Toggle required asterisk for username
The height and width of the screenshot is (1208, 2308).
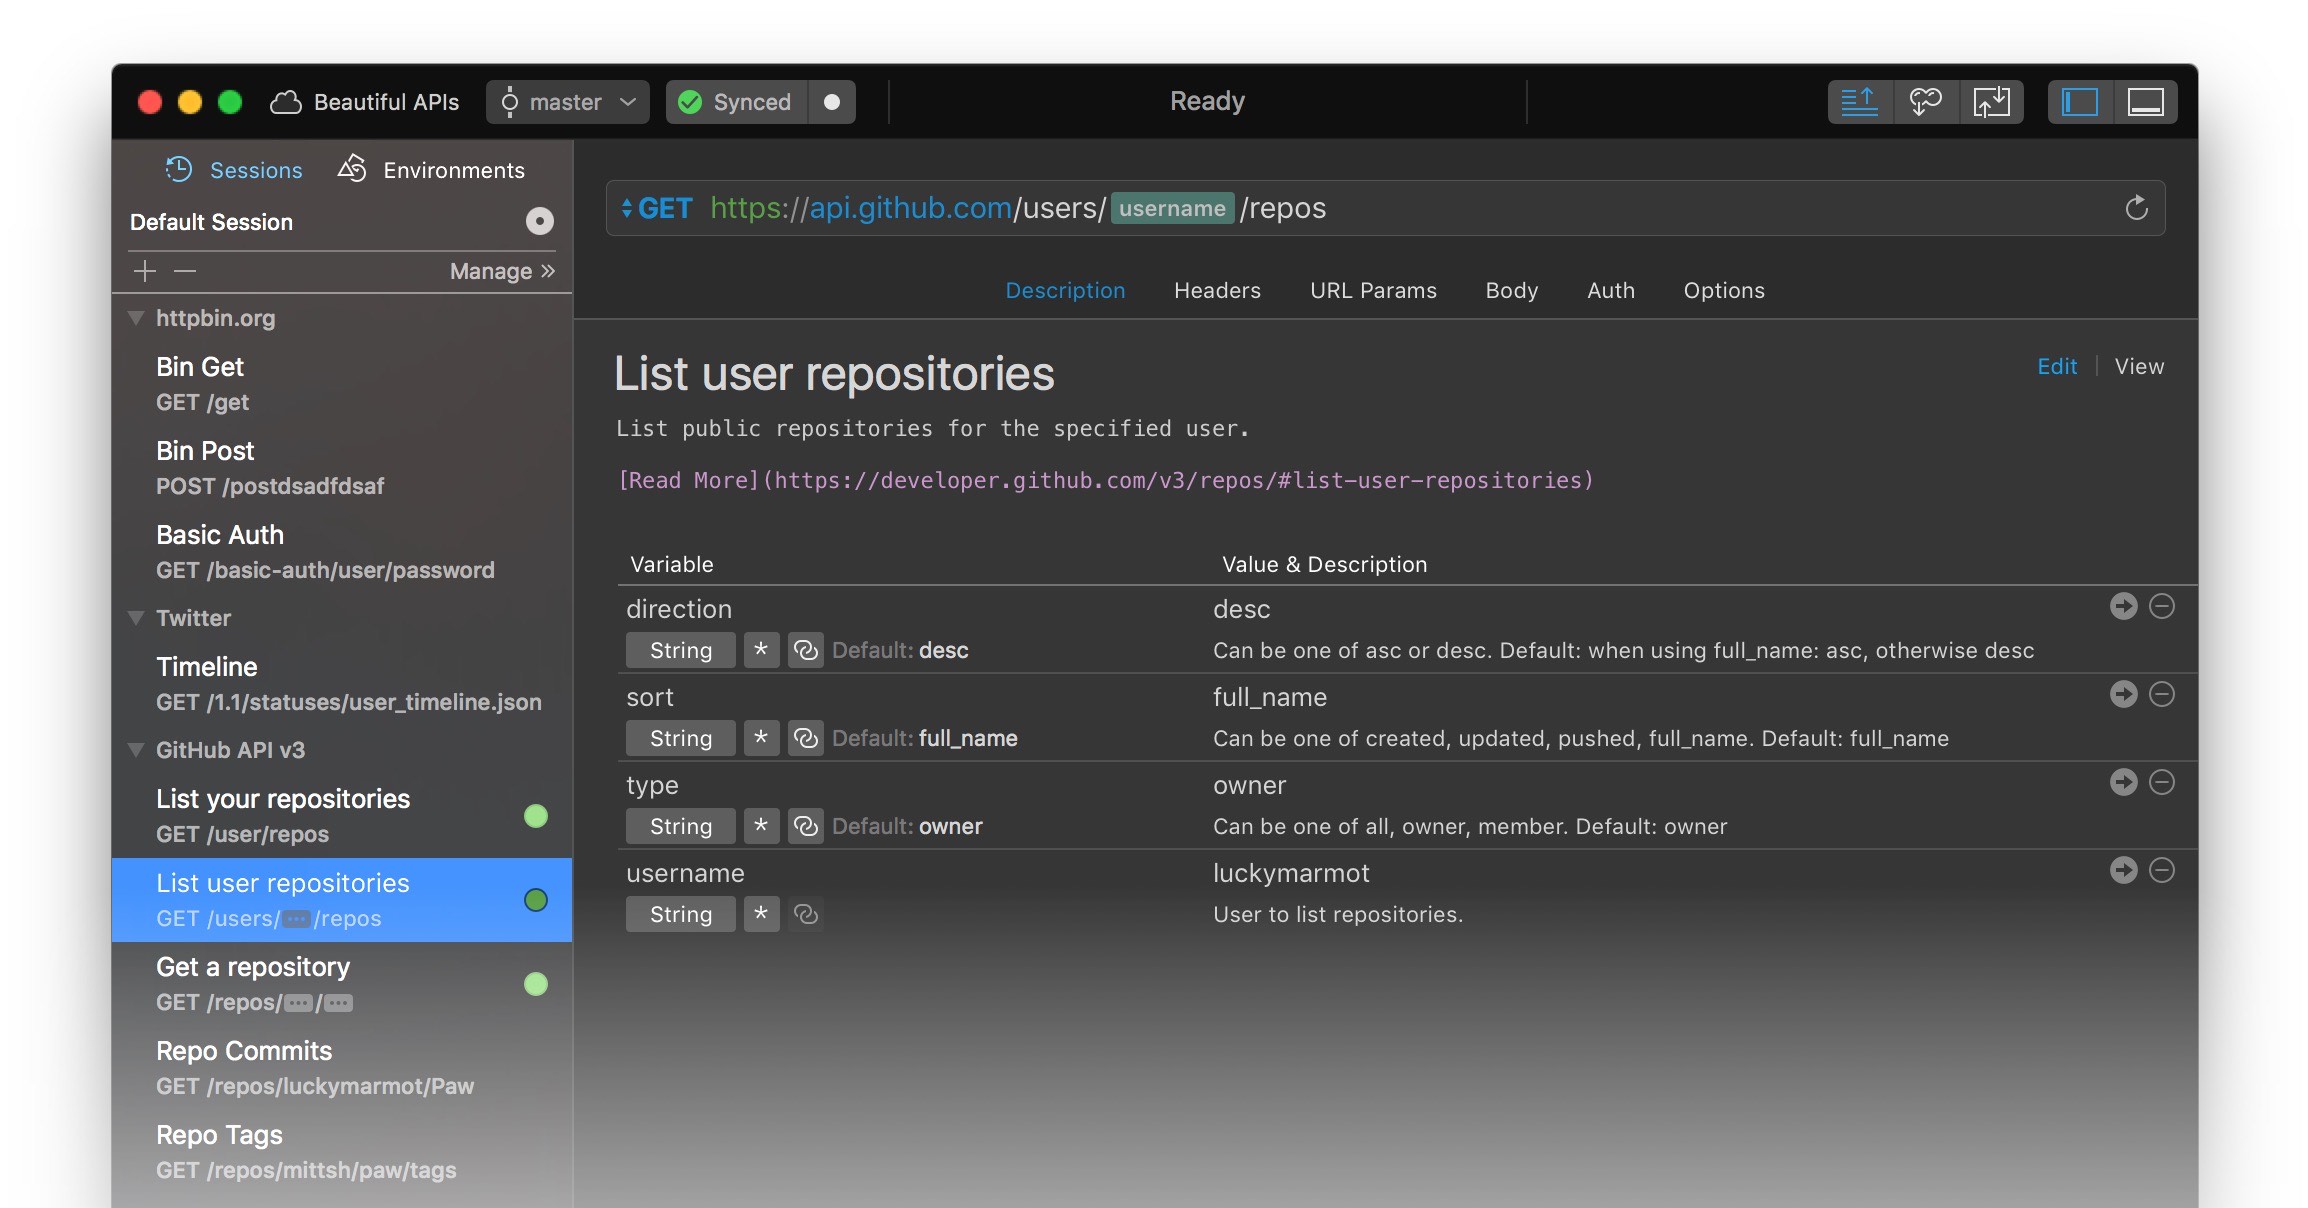pyautogui.click(x=761, y=914)
